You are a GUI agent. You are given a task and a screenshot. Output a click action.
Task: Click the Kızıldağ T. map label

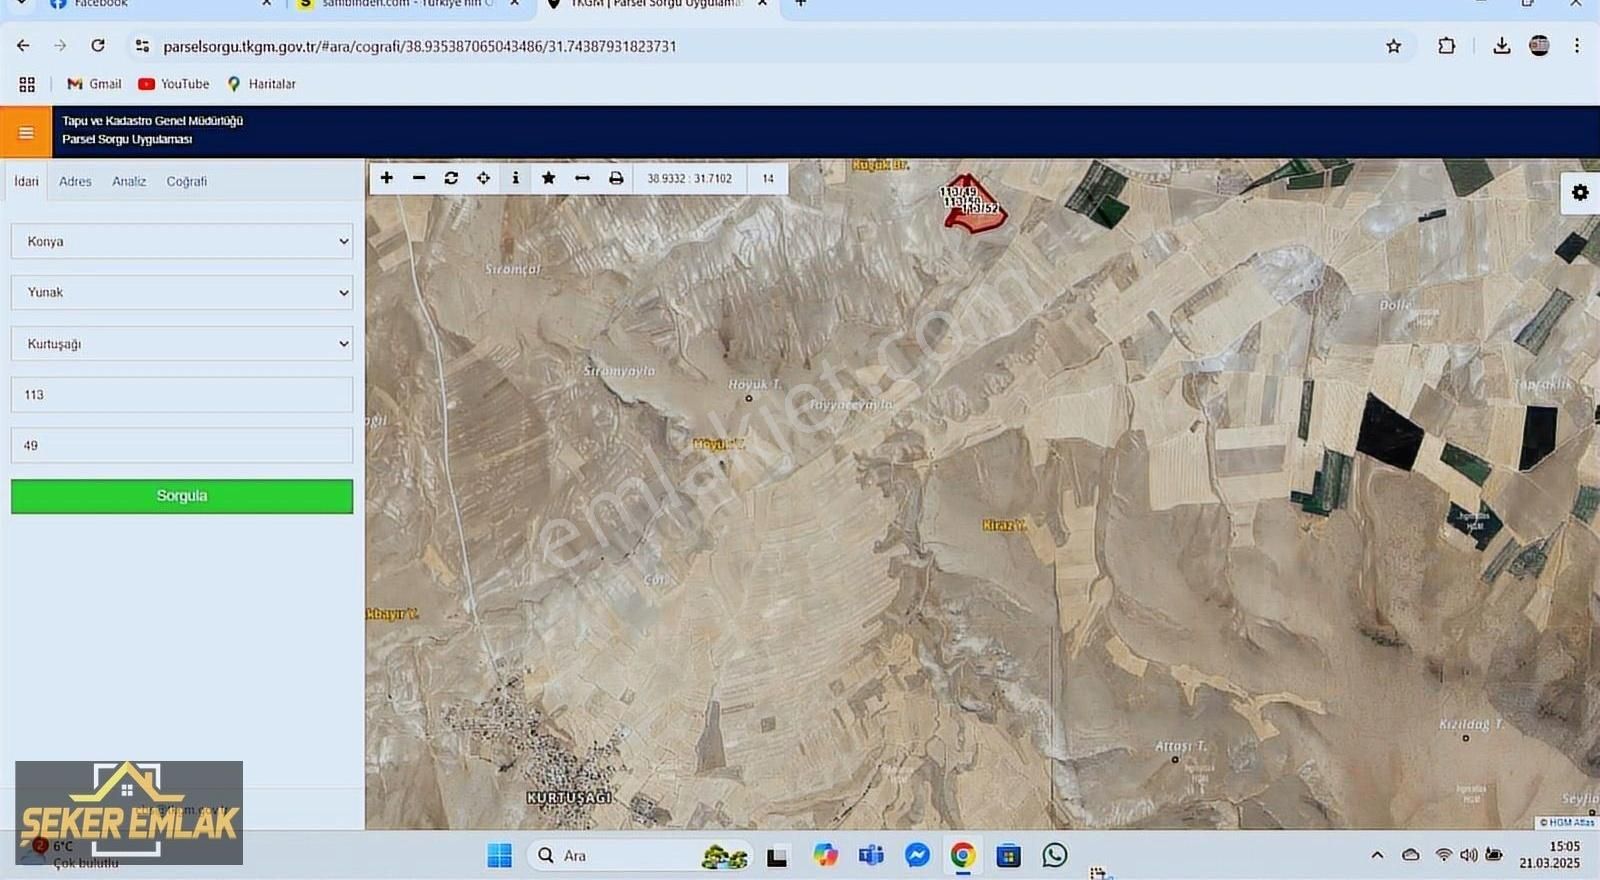click(1470, 723)
